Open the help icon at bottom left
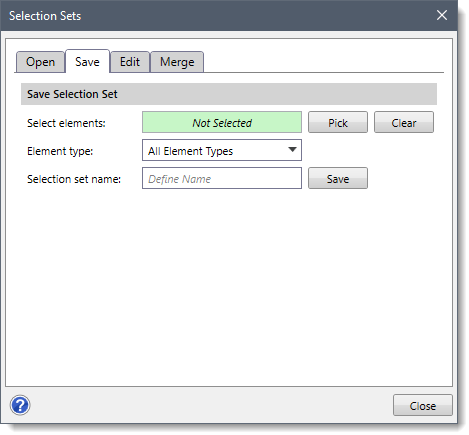 coord(20,405)
